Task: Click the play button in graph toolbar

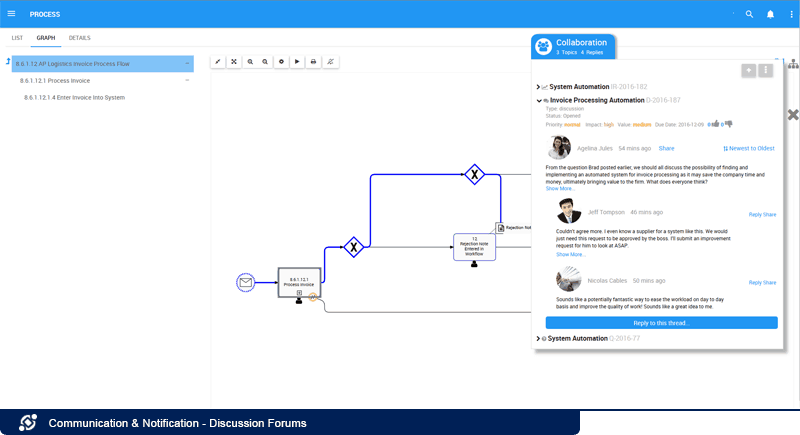Action: tap(297, 61)
